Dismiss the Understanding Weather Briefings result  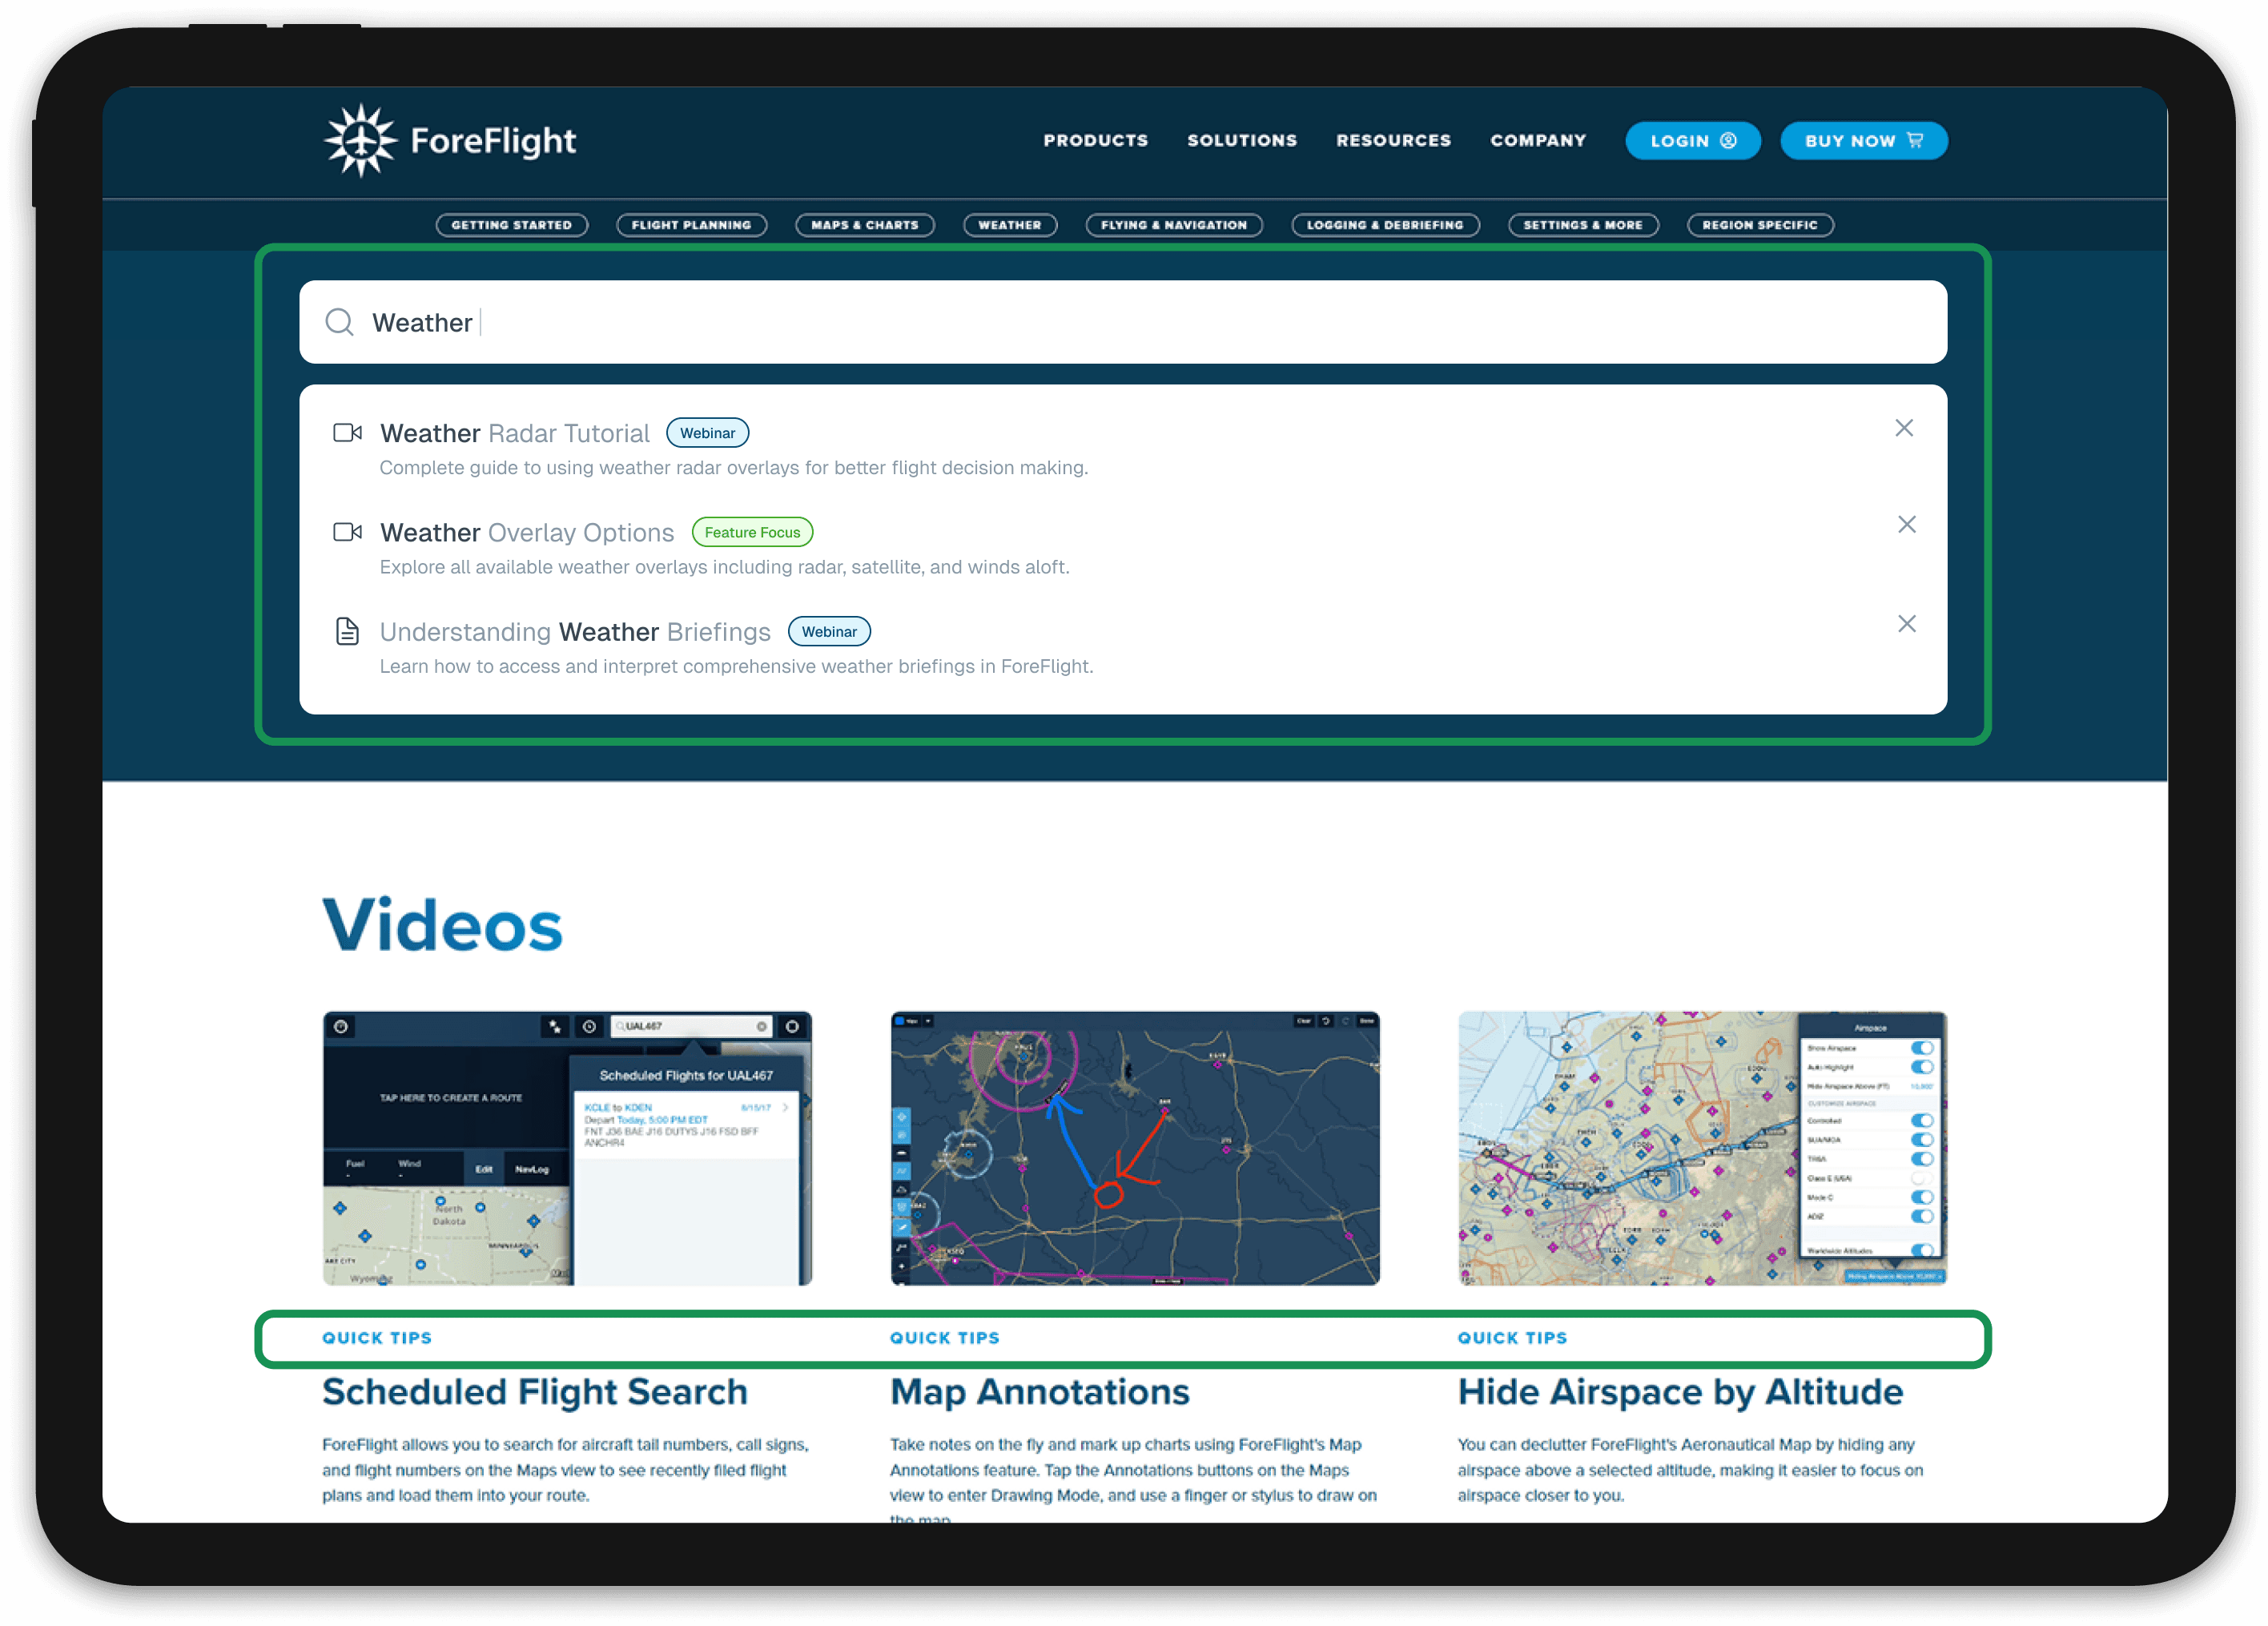point(1906,624)
